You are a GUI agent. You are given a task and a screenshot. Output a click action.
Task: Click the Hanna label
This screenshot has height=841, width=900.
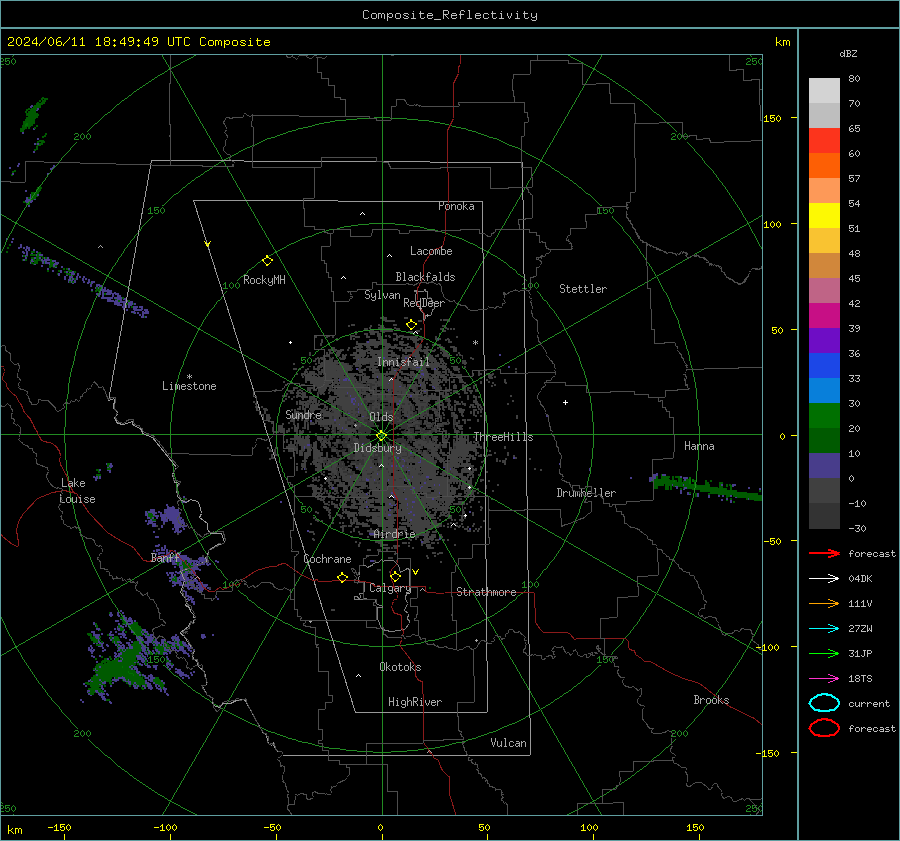click(699, 446)
